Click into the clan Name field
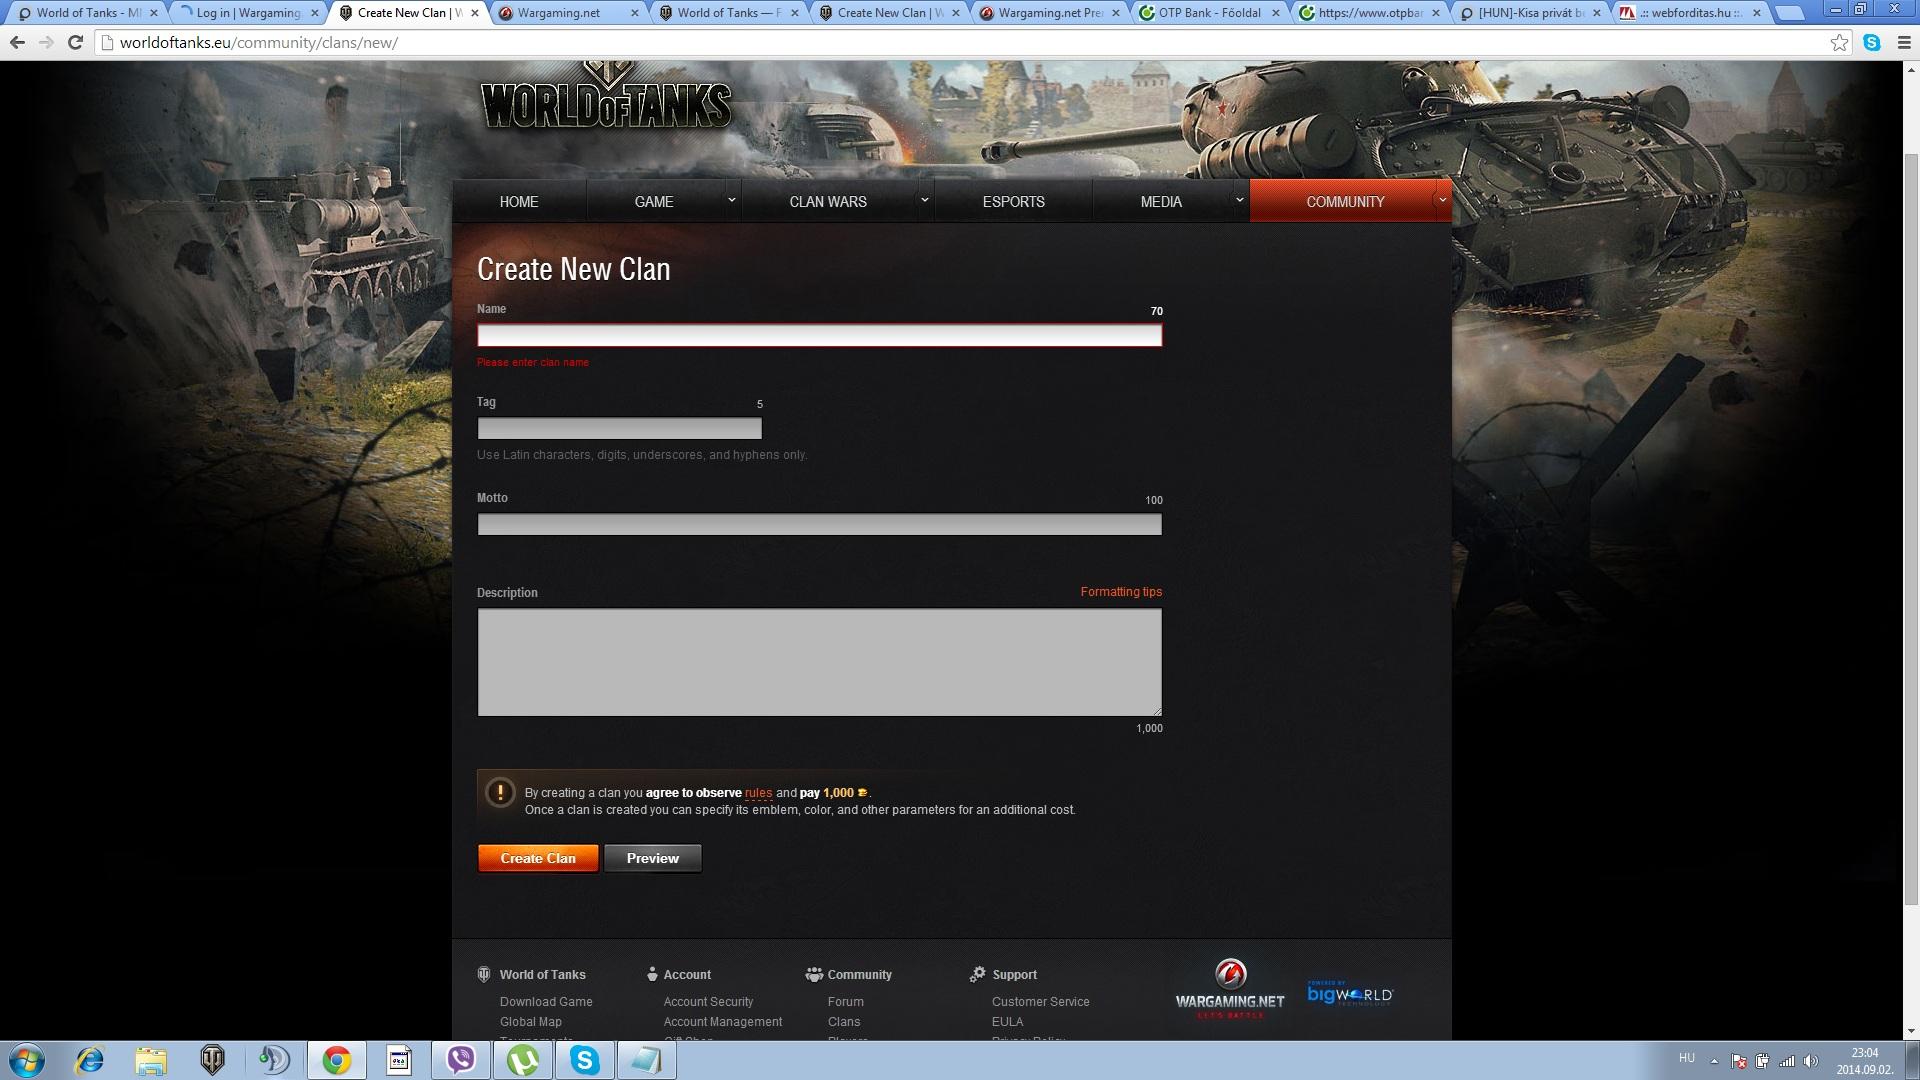Image resolution: width=1920 pixels, height=1080 pixels. point(819,336)
